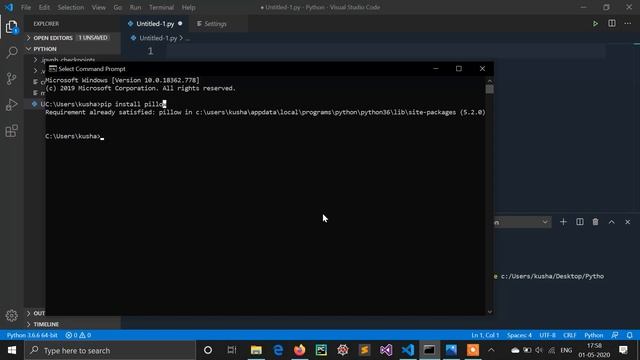The height and width of the screenshot is (360, 640).
Task: Open the Extensions view
Action: [11, 131]
